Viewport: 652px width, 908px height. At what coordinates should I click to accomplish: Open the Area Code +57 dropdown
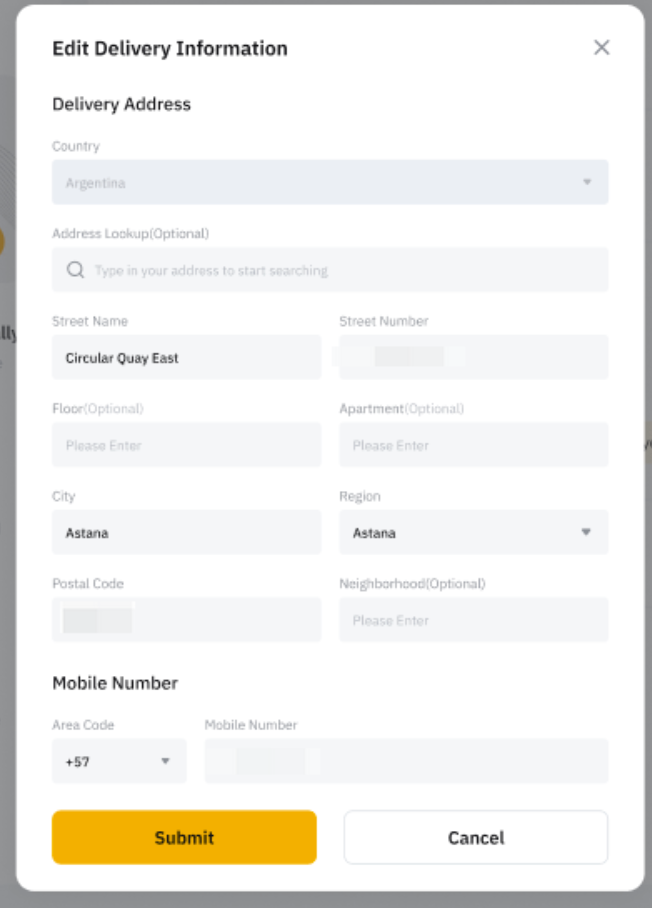pos(118,761)
